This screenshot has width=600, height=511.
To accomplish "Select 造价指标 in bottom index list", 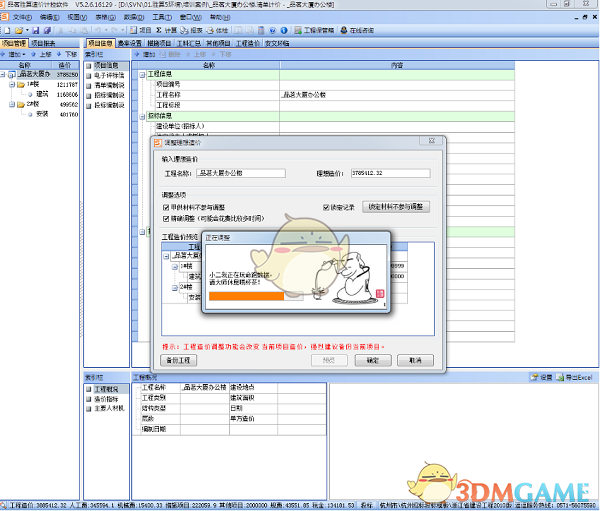I will 106,399.
